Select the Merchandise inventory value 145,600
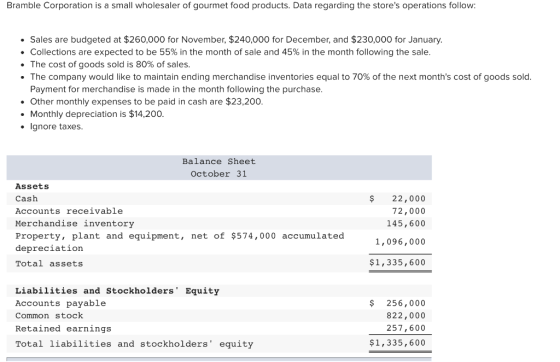Screen dimensions: 560x362 (x=406, y=223)
